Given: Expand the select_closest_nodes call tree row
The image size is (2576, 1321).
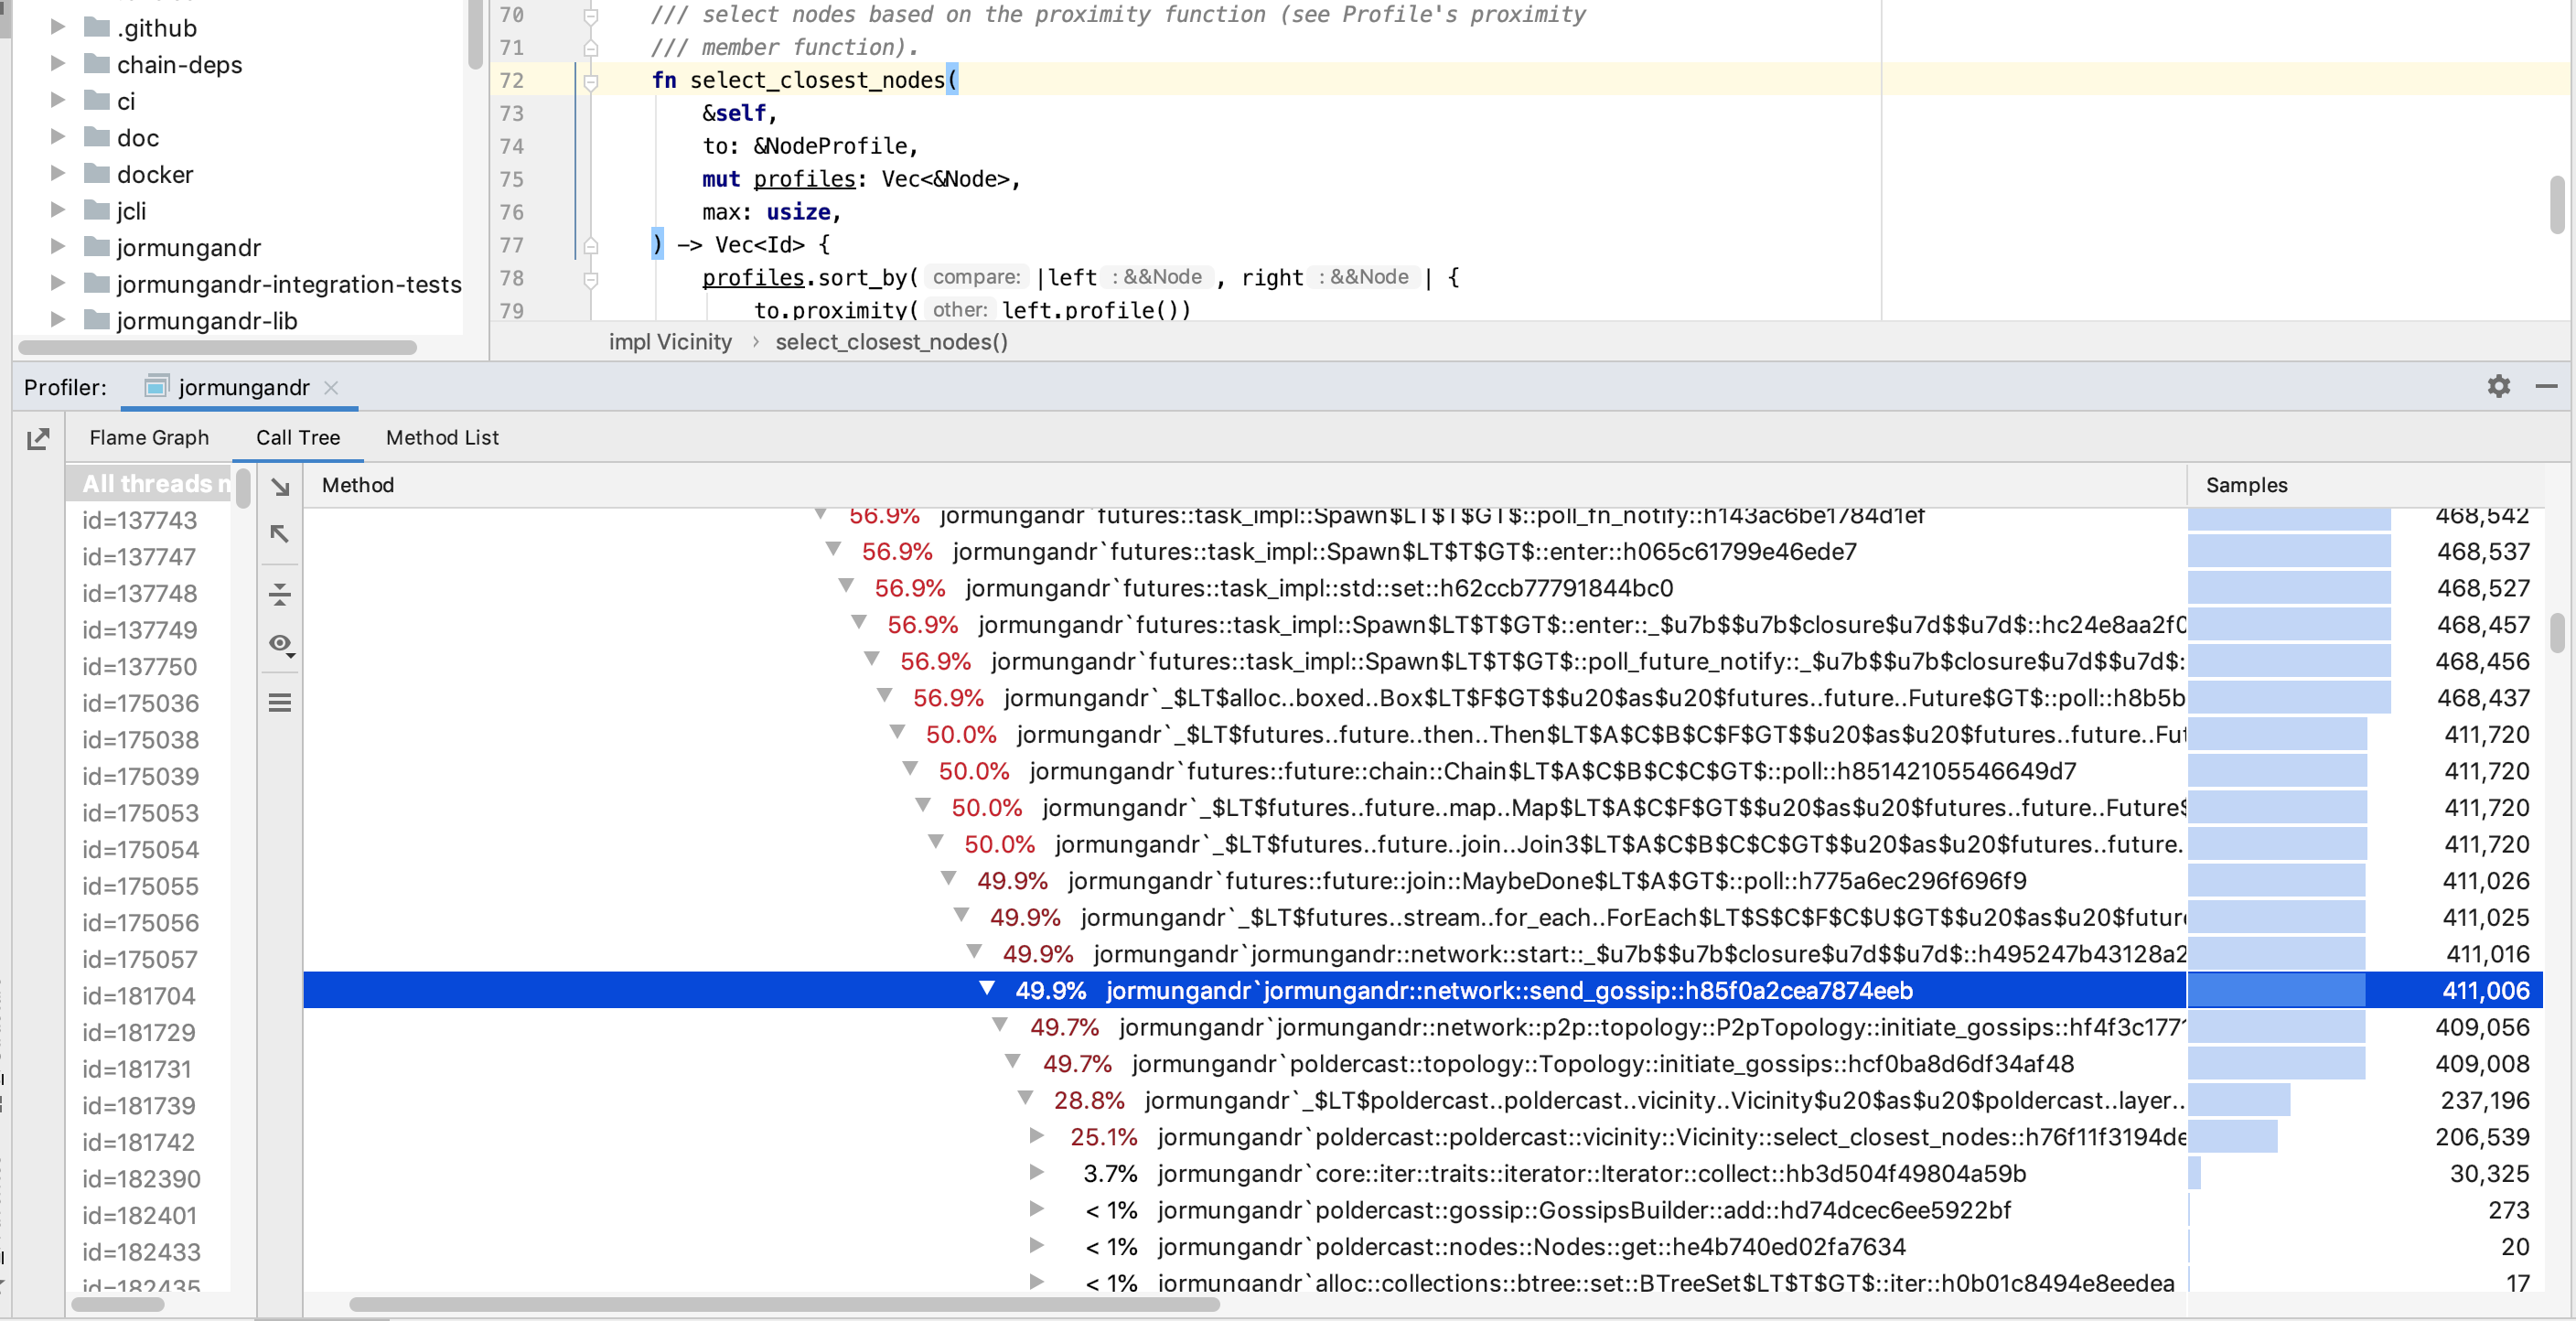Looking at the screenshot, I should tap(1037, 1136).
